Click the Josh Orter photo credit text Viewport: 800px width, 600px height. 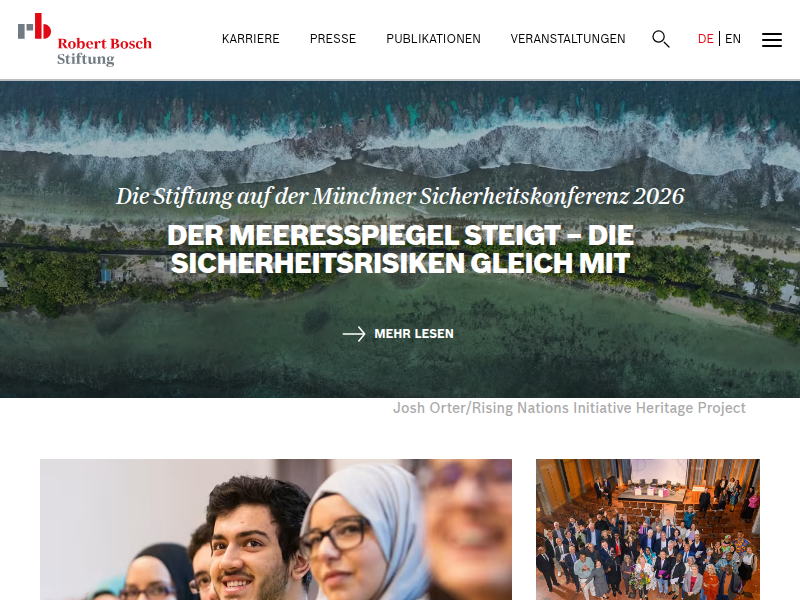pyautogui.click(x=569, y=408)
